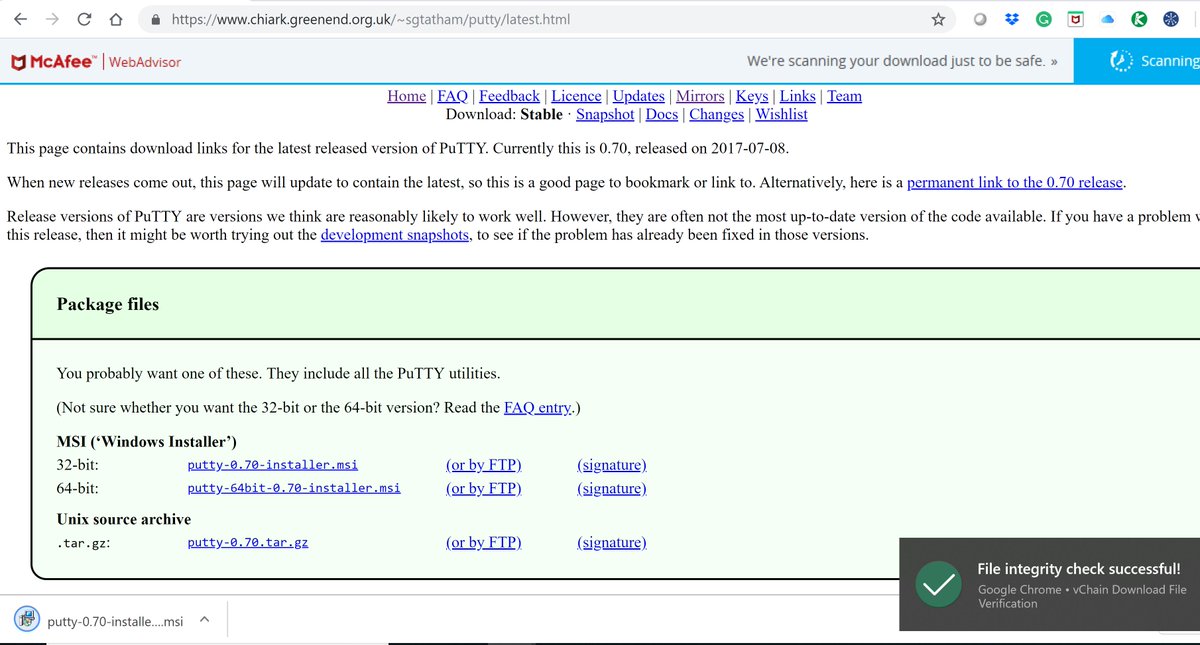Expand the download item options chevron

(204, 620)
